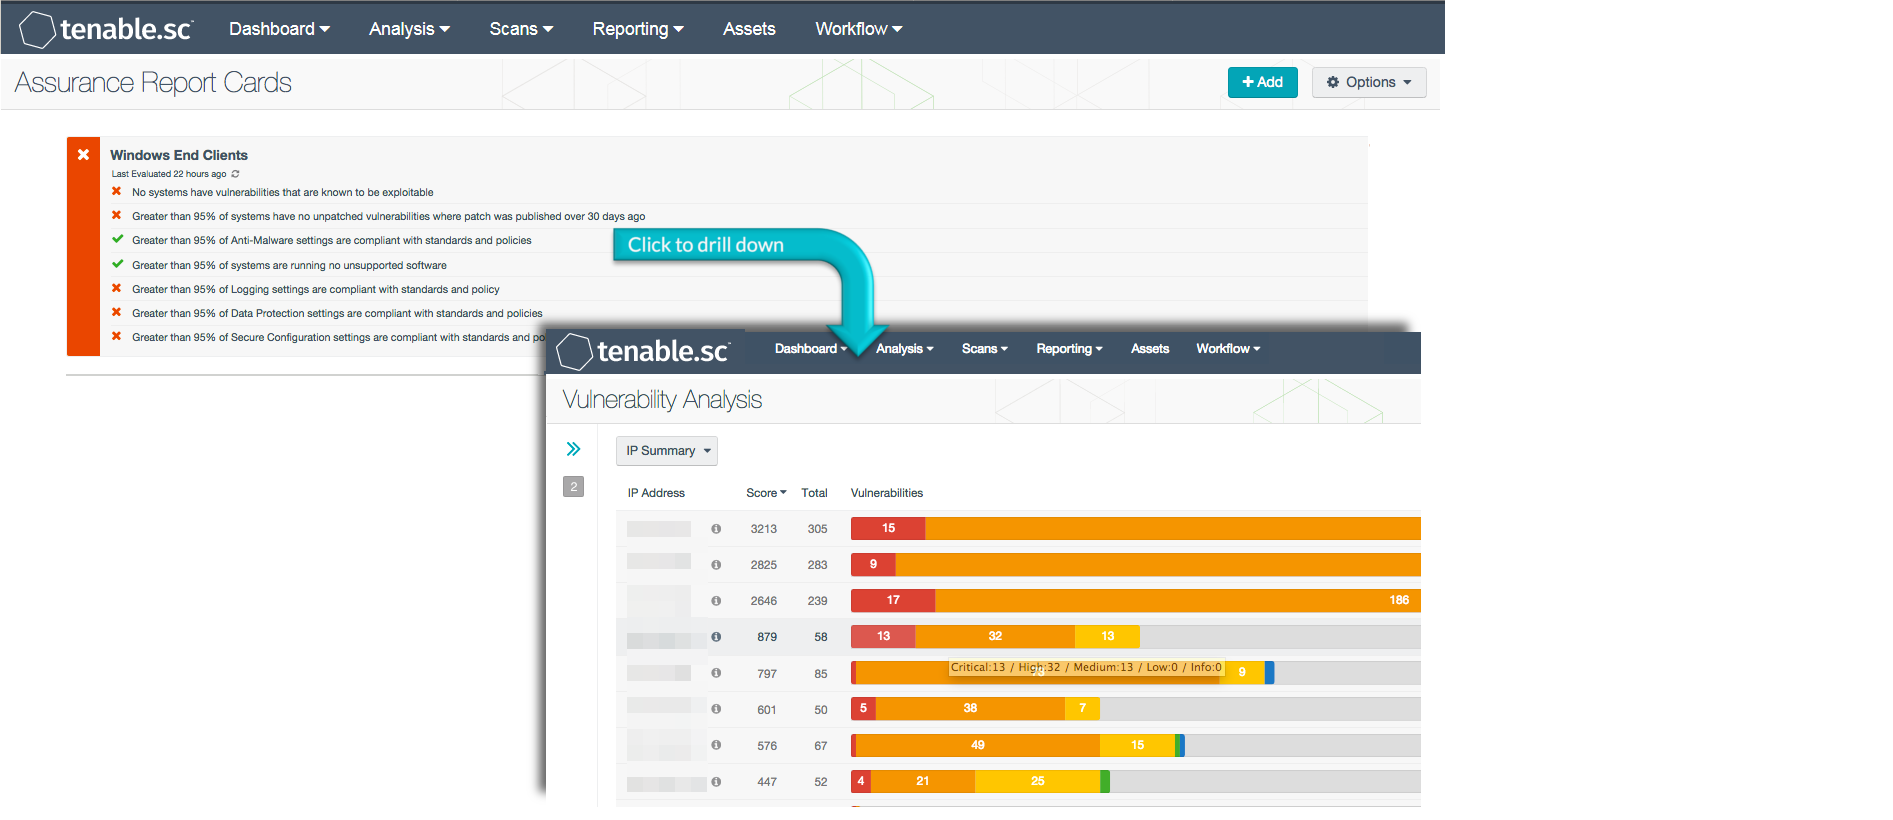Click info icon for the row with score 601
The image size is (1893, 820).
pyautogui.click(x=716, y=709)
